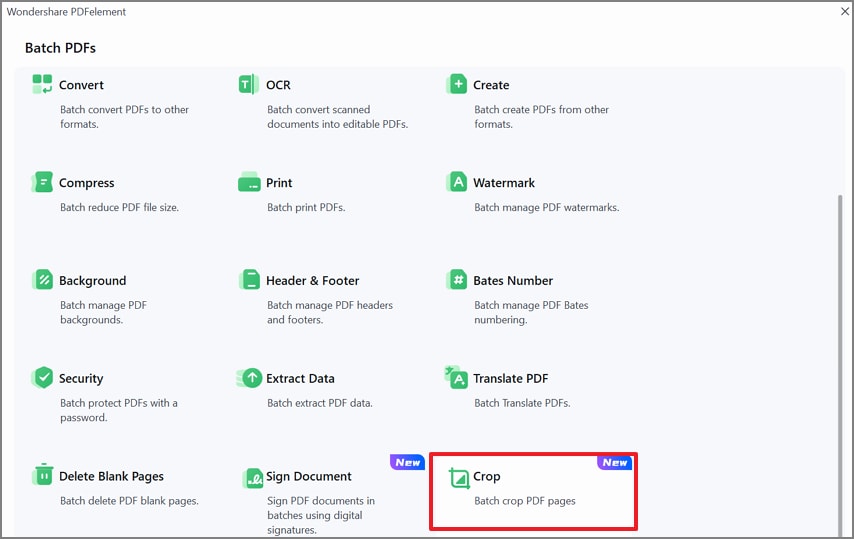This screenshot has width=854, height=539.
Task: Open the Compress tool icon
Action: (42, 182)
